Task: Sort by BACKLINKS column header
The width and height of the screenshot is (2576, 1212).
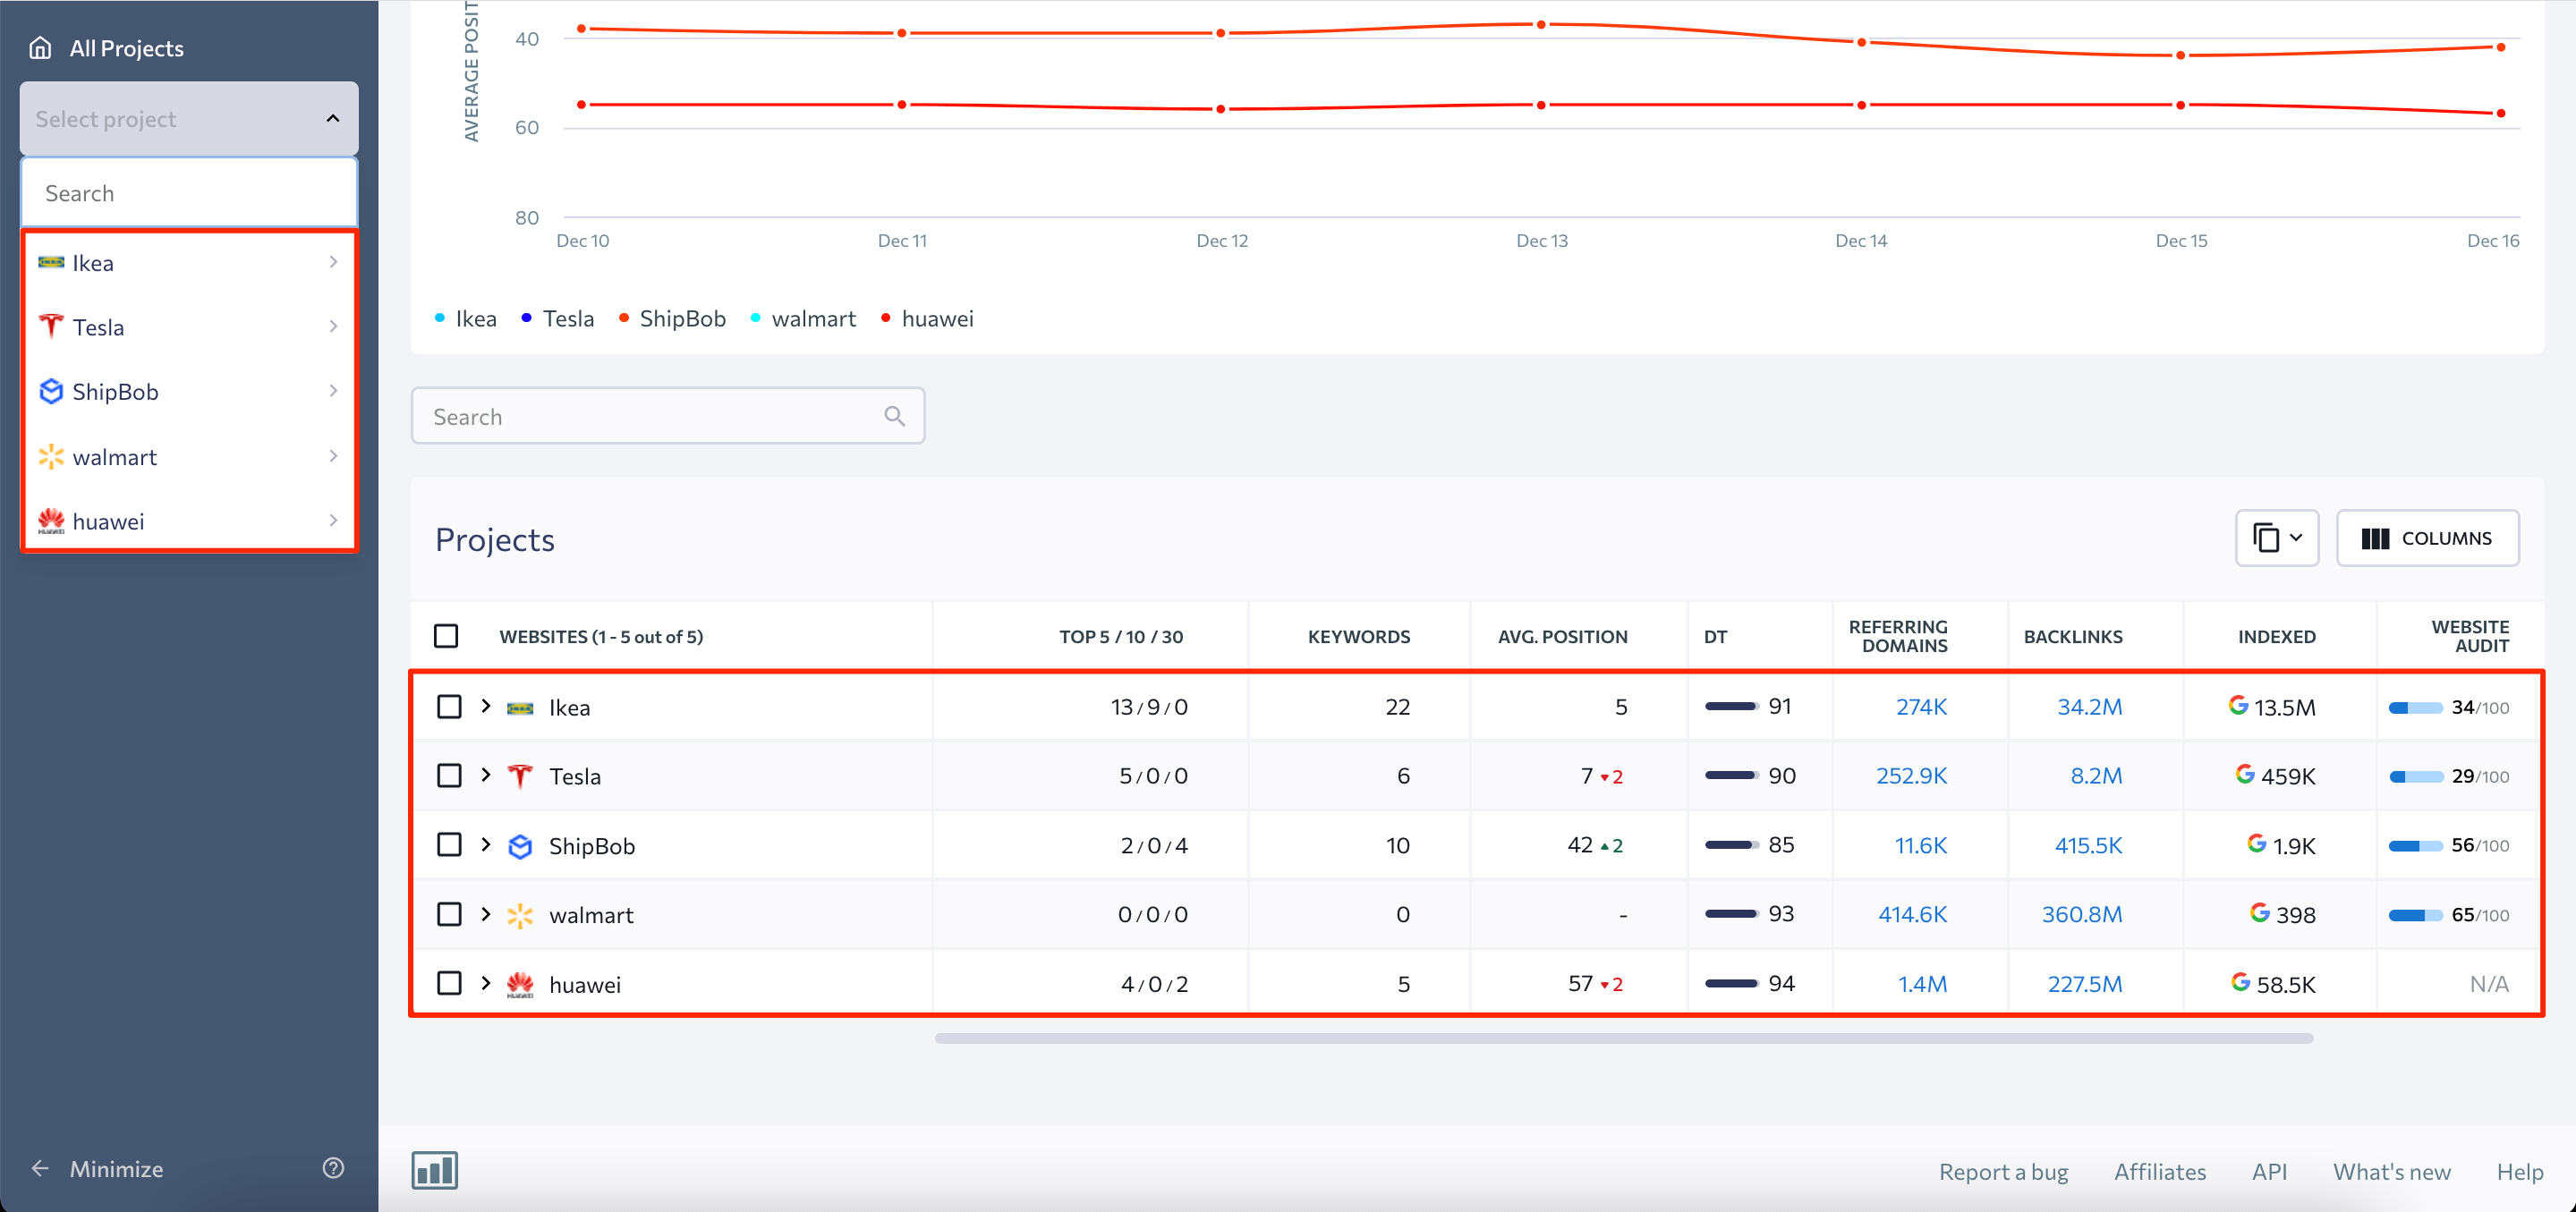Action: (x=2073, y=636)
